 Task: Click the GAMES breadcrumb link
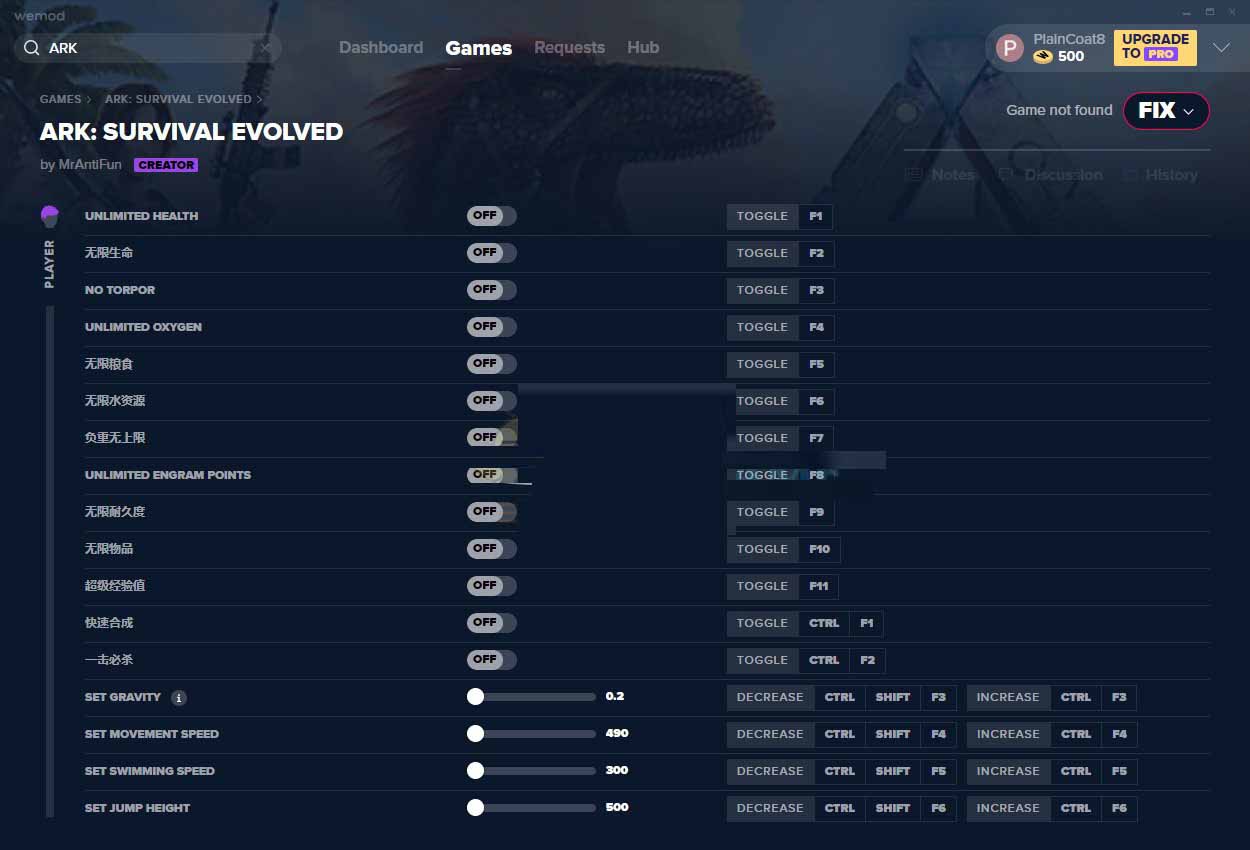point(60,100)
